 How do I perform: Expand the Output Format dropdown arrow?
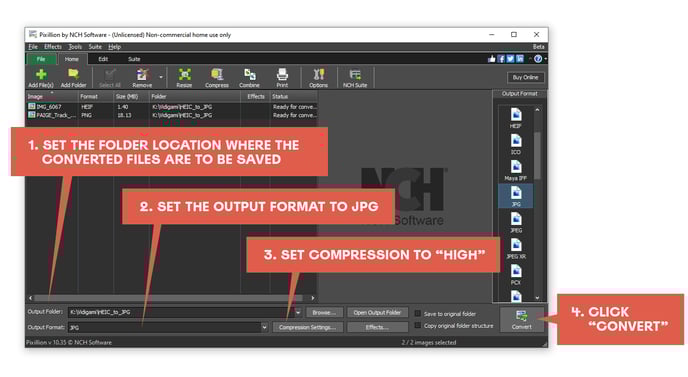coord(264,327)
